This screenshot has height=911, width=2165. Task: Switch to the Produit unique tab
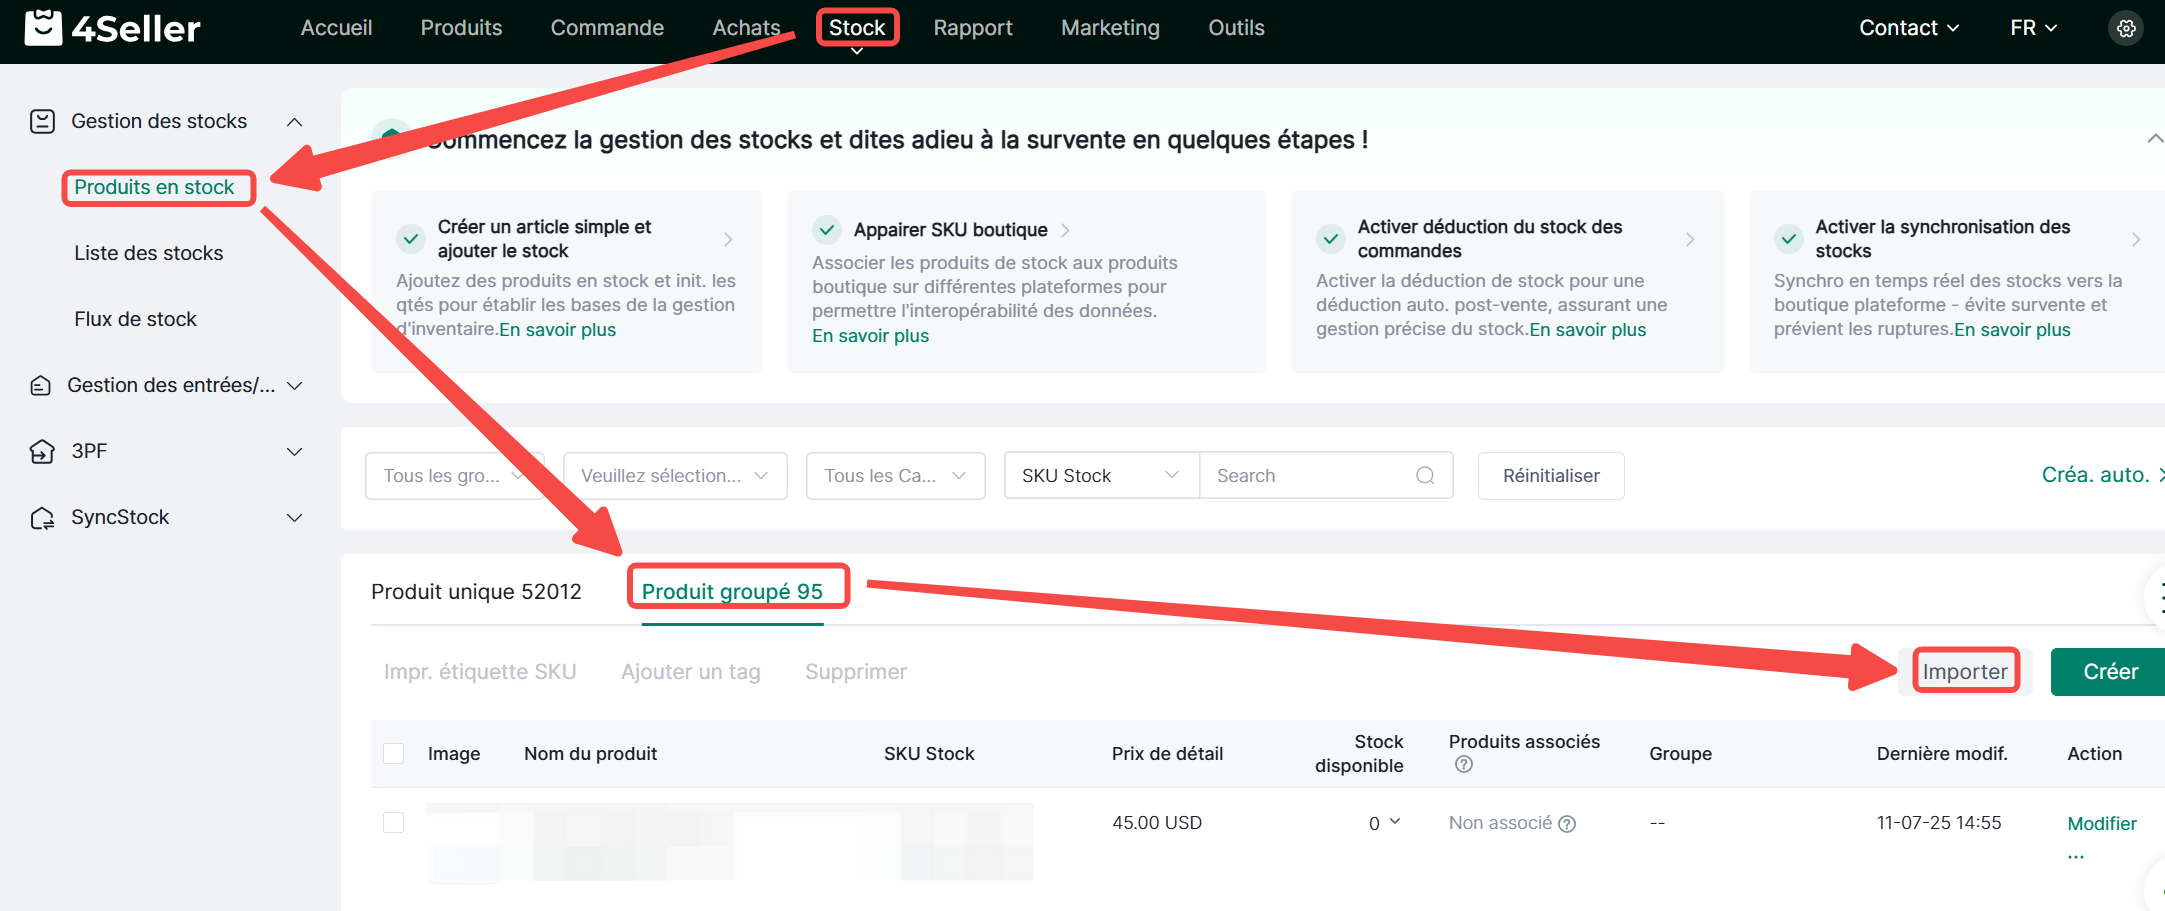(476, 592)
